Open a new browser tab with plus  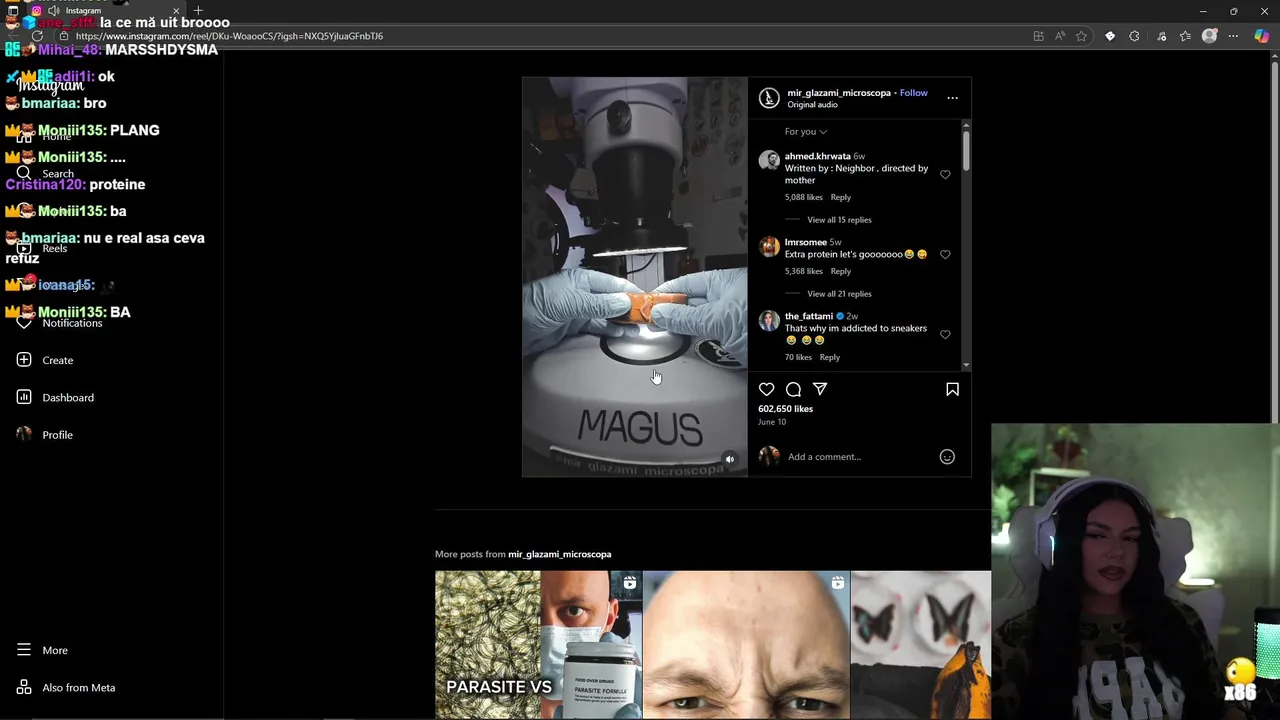pos(198,11)
